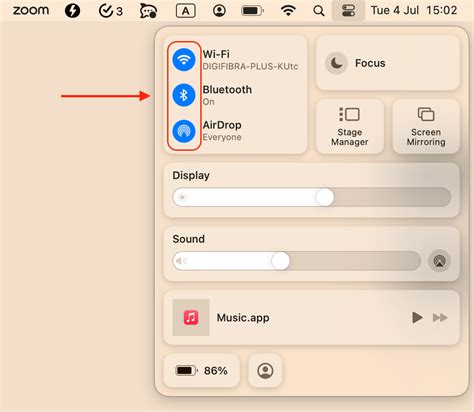
Task: Open Screen Mirroring options
Action: (x=426, y=127)
